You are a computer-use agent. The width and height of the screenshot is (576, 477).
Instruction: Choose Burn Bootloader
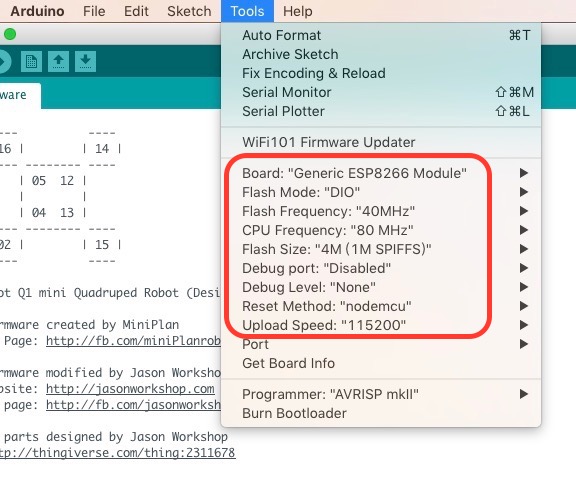coord(381,413)
